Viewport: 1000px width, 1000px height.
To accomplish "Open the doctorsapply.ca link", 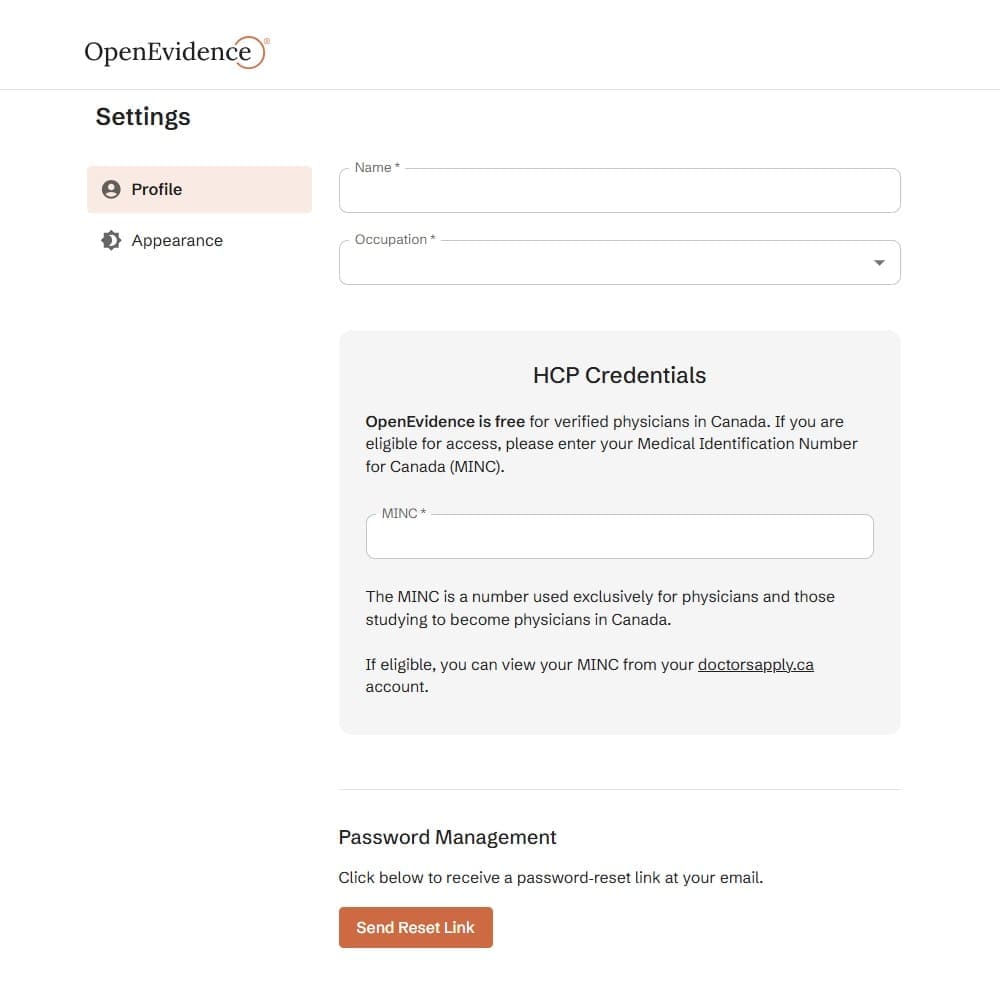I will [x=755, y=664].
